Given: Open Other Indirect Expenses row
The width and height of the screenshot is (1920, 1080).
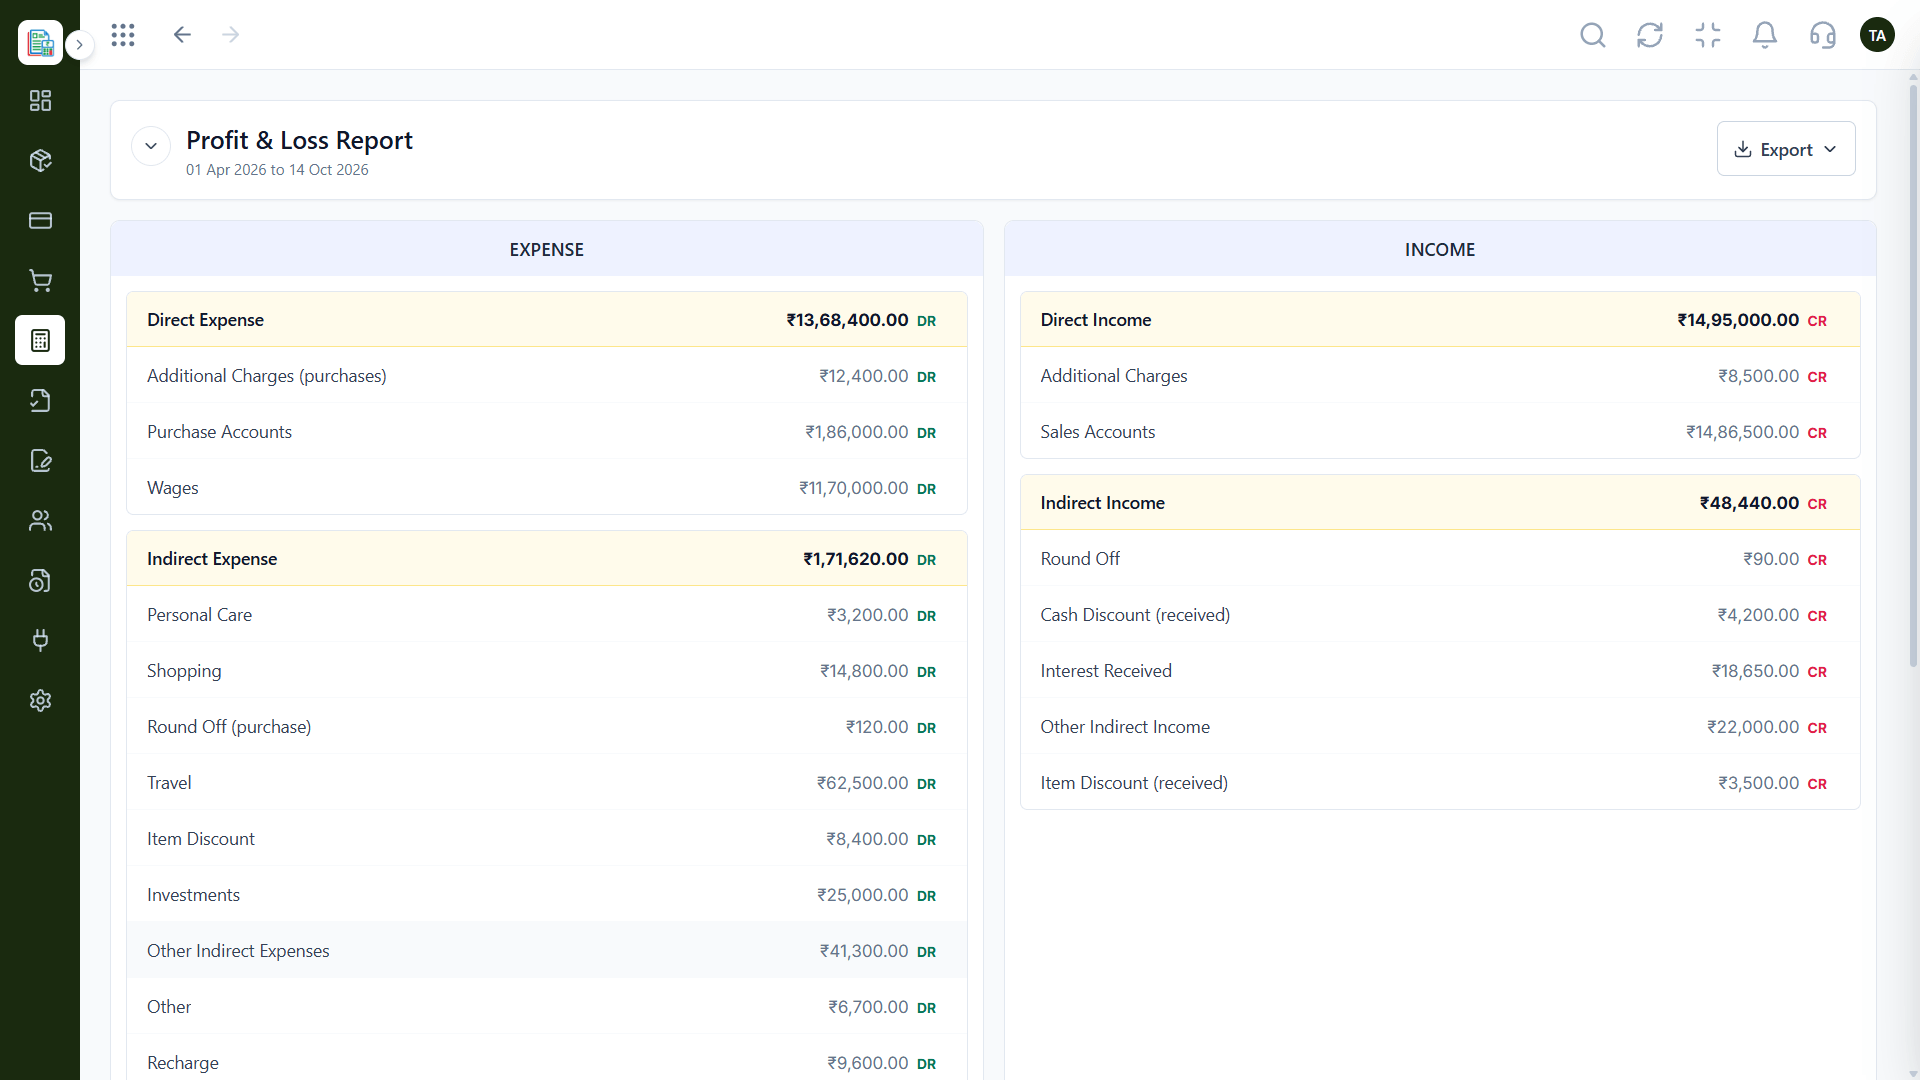Looking at the screenshot, I should [x=547, y=951].
